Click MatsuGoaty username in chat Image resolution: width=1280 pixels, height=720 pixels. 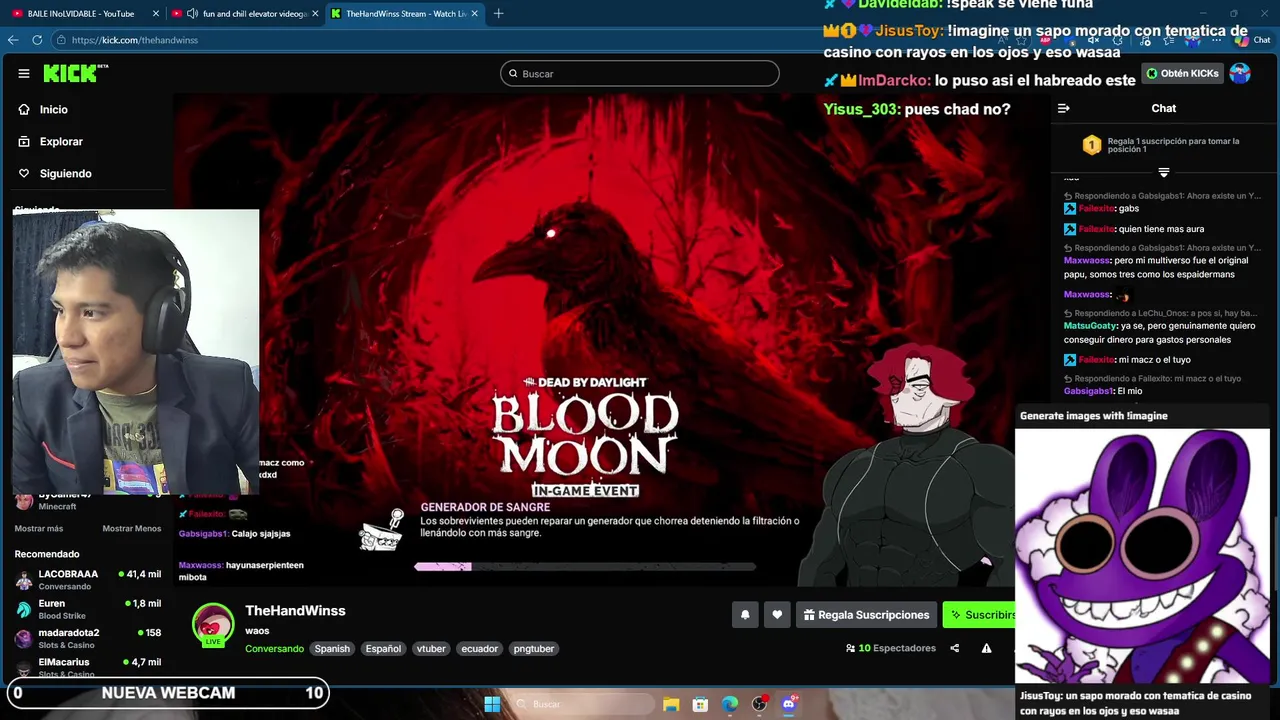[x=1090, y=326]
